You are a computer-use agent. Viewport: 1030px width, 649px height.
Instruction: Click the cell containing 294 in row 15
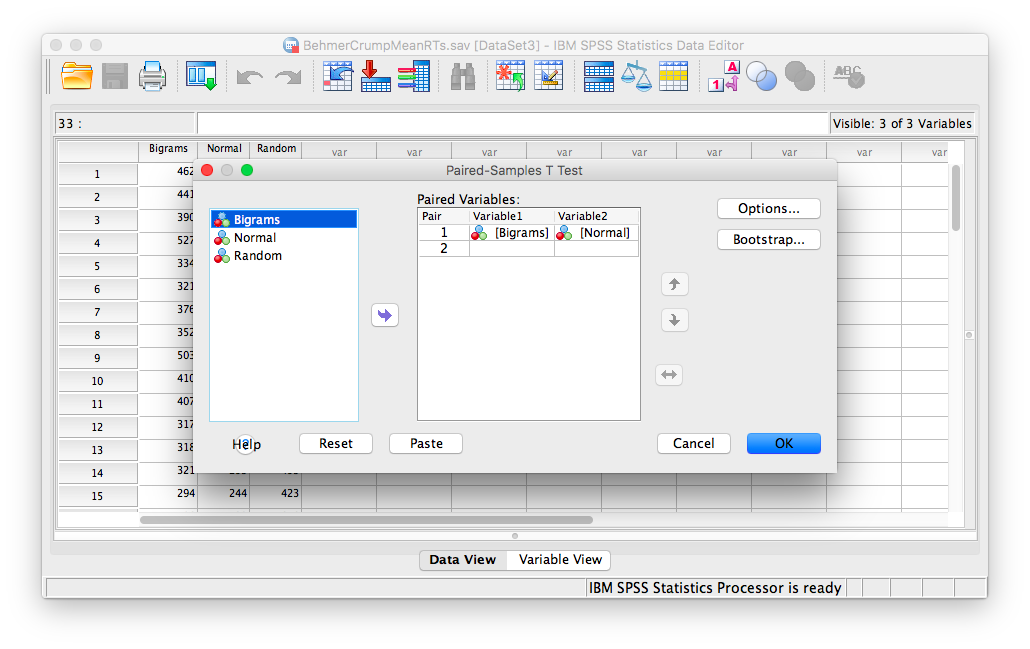(x=168, y=493)
